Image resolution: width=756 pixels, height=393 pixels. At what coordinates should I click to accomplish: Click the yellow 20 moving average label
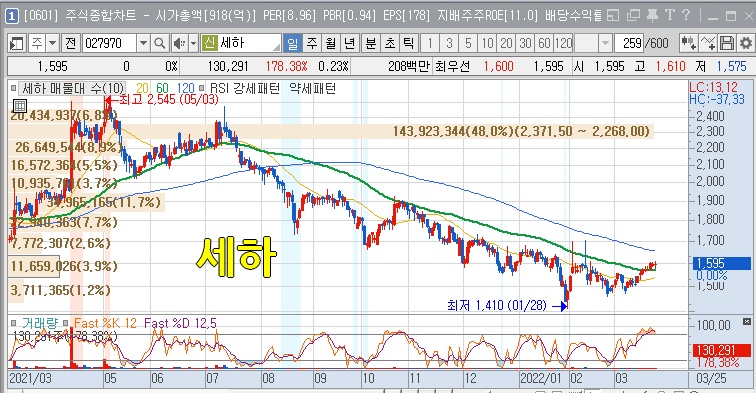point(142,88)
